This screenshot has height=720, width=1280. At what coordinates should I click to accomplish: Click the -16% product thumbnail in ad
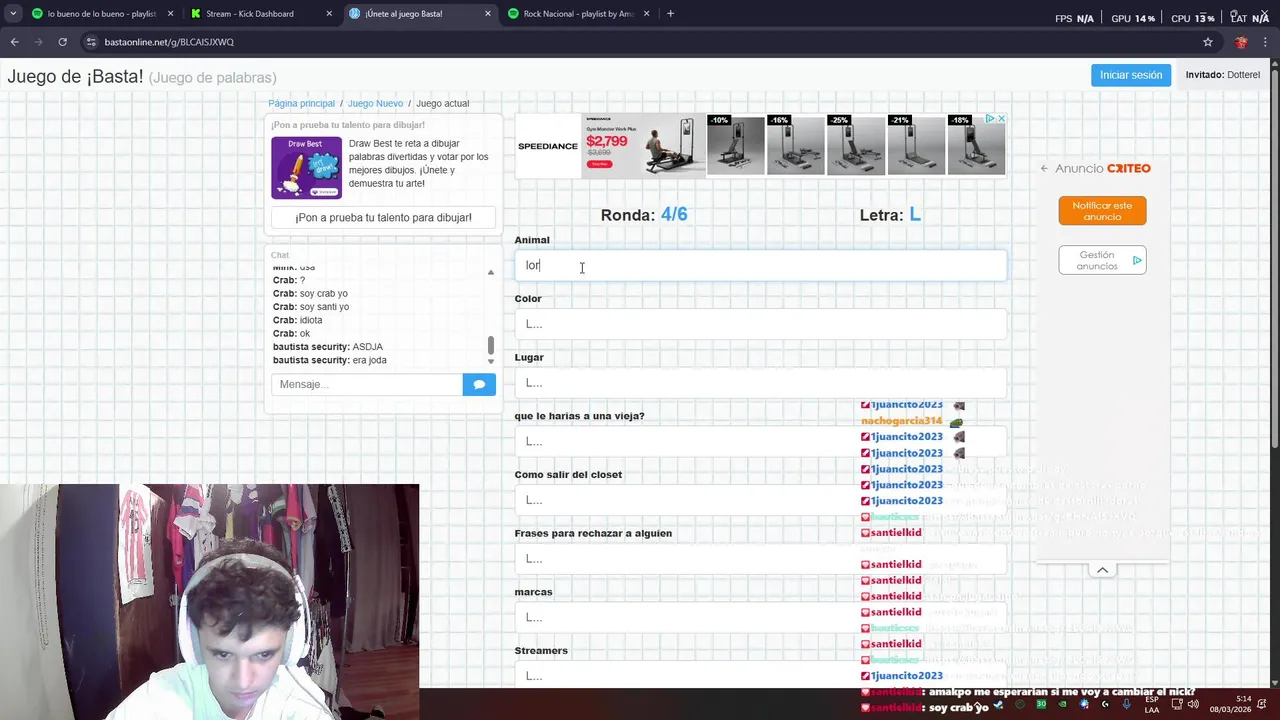pyautogui.click(x=796, y=145)
